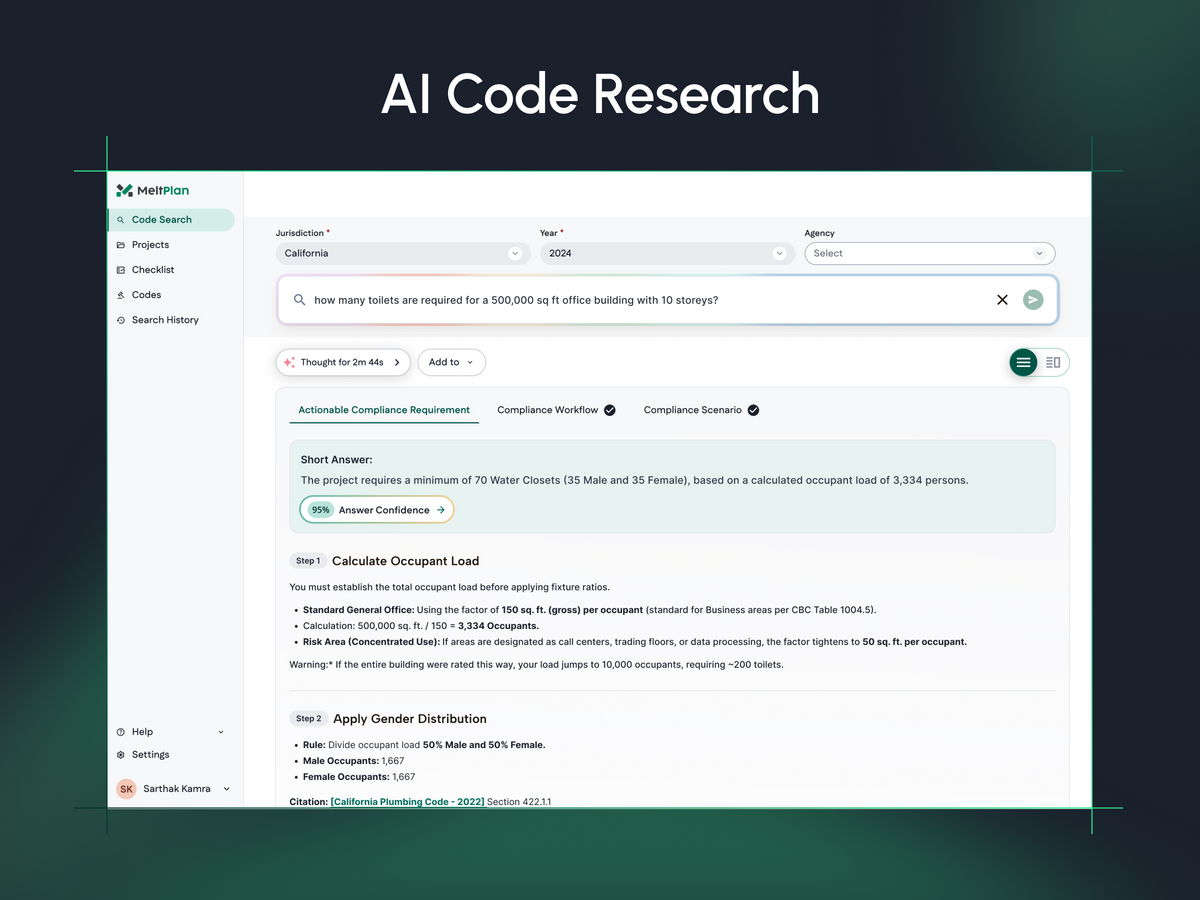Viewport: 1200px width, 900px height.
Task: Click the checkmark on Compliance Scenario
Action: click(x=753, y=409)
